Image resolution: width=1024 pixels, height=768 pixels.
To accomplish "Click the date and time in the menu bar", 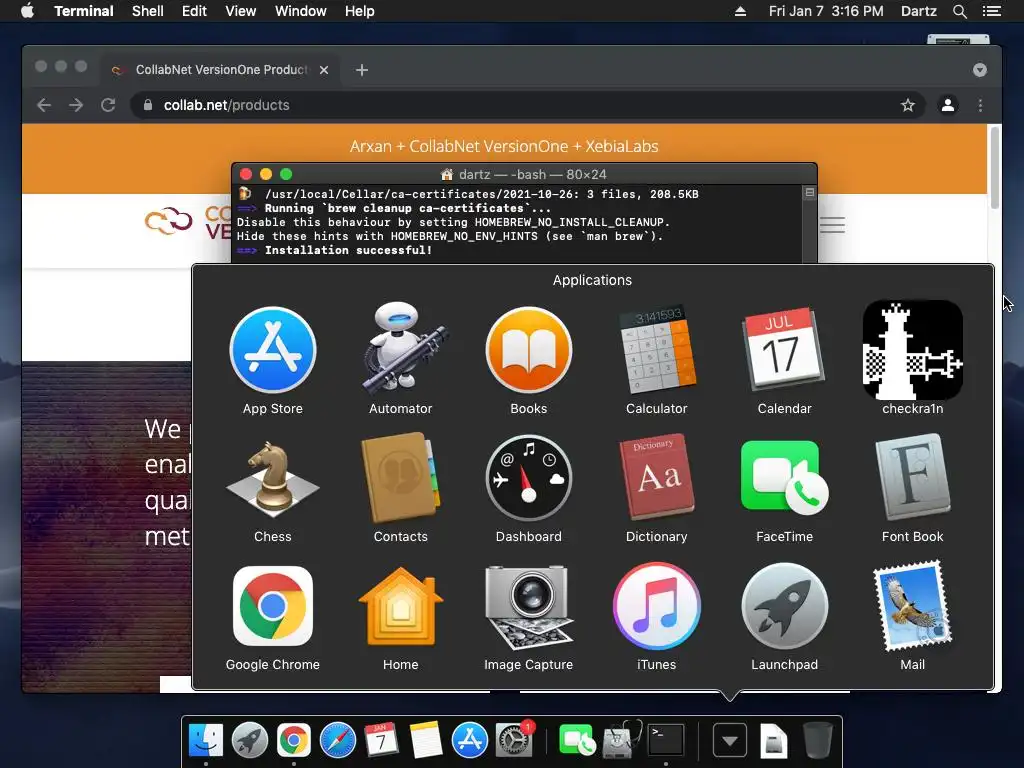I will click(x=825, y=11).
